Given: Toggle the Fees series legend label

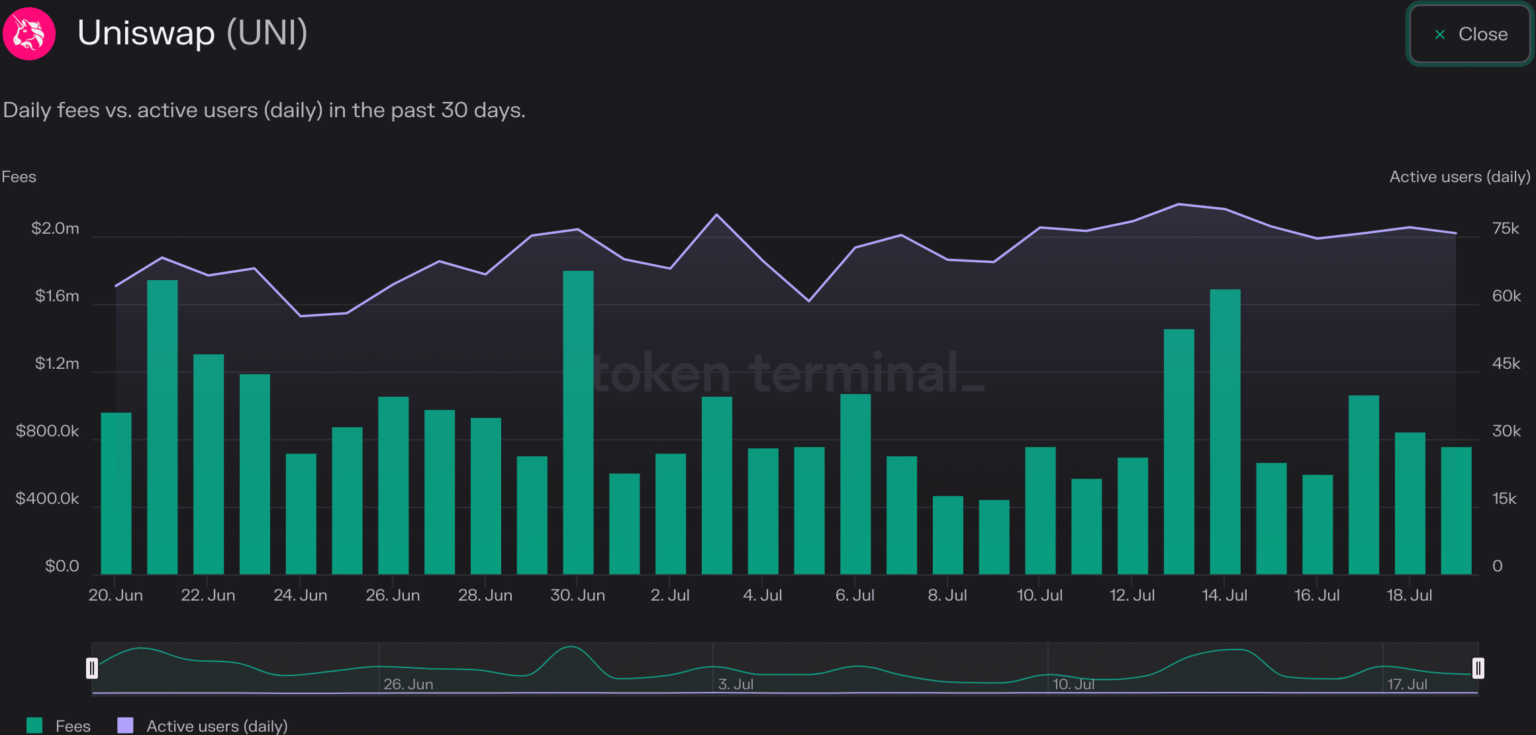Looking at the screenshot, I should pos(73,726).
